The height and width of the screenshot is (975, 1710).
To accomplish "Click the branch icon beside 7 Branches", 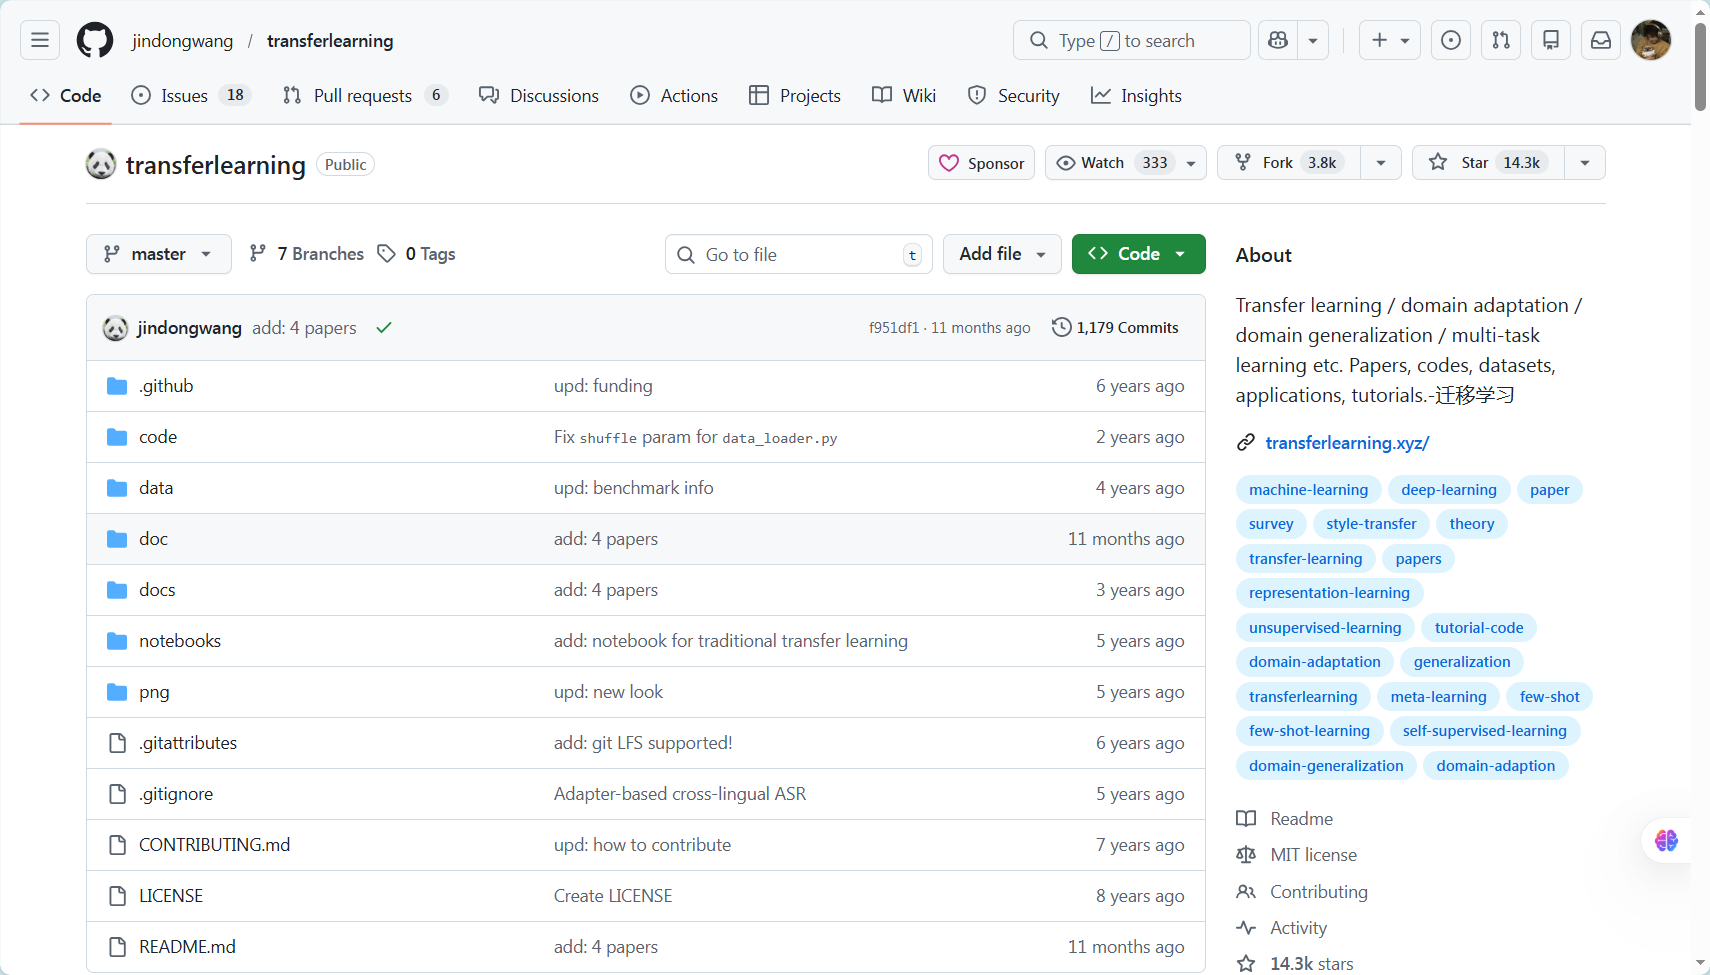I will (x=258, y=254).
